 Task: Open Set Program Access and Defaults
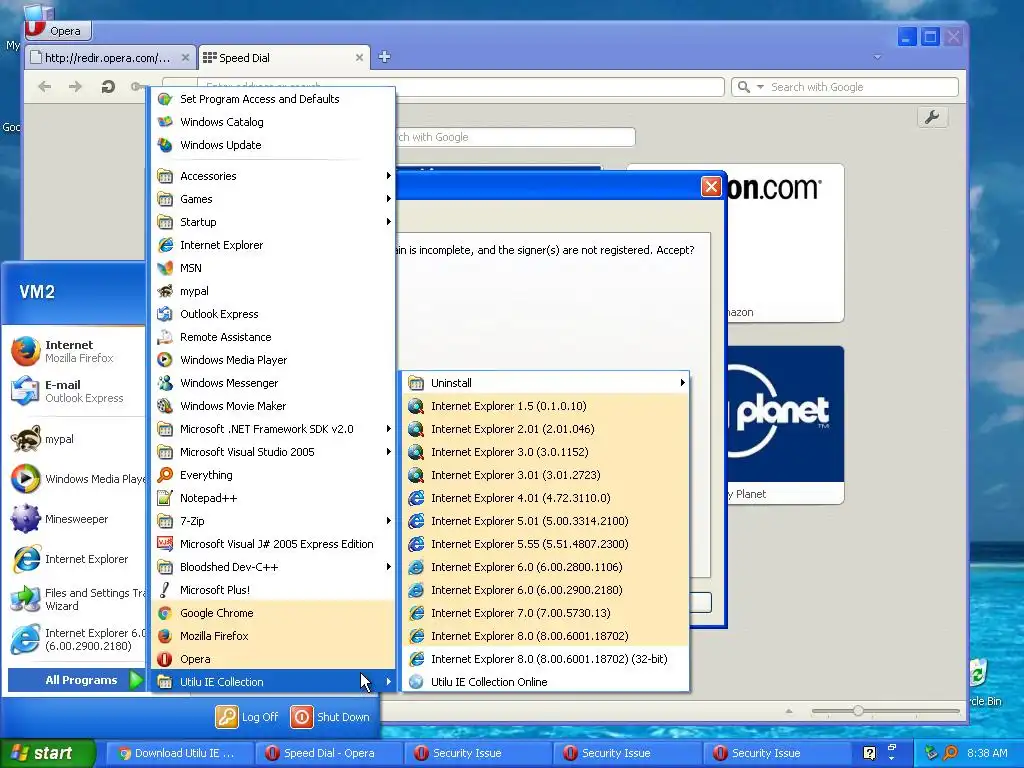(274, 99)
